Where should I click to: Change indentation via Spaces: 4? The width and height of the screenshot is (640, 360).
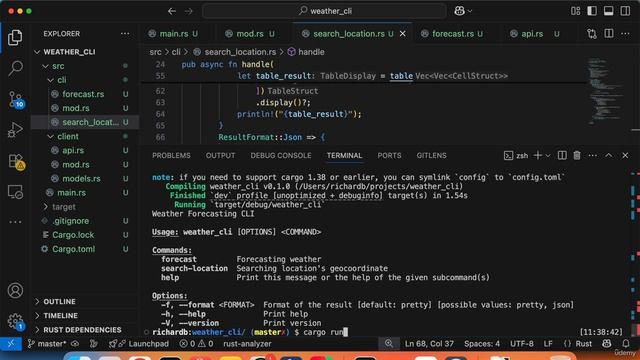[482, 344]
